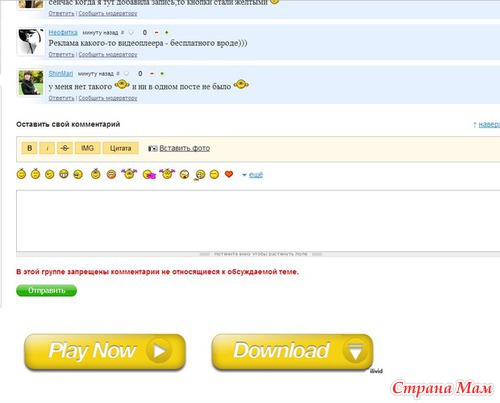Viewport: 500px width, 403px height.
Task: Grab the comment box resize handle
Action: click(x=261, y=254)
